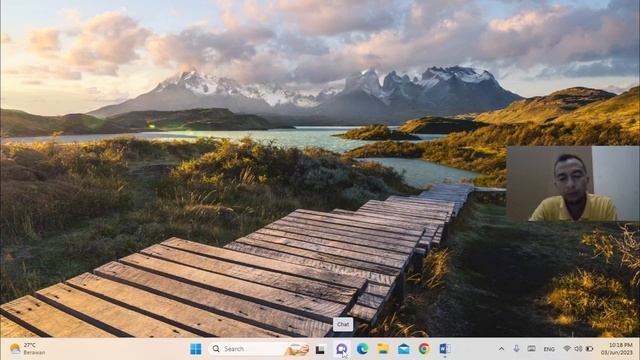The width and height of the screenshot is (640, 360).
Task: Open the ENG language switcher
Action: click(549, 349)
